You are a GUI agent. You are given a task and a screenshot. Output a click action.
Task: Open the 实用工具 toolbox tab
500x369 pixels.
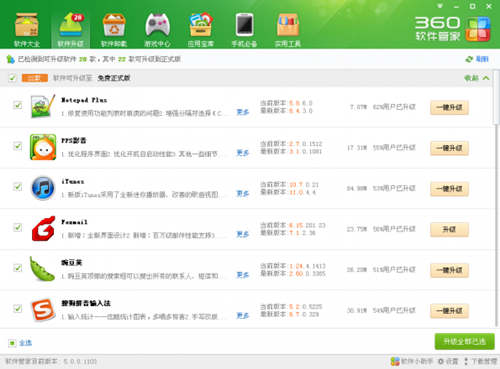pos(288,30)
